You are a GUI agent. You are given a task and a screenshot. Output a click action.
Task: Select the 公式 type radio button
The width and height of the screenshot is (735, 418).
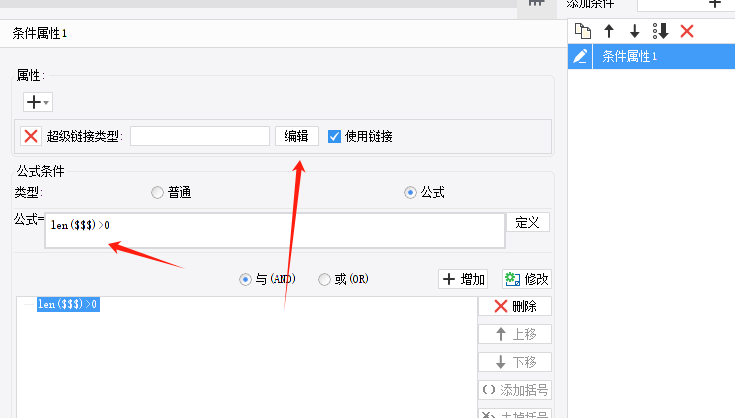click(x=410, y=193)
